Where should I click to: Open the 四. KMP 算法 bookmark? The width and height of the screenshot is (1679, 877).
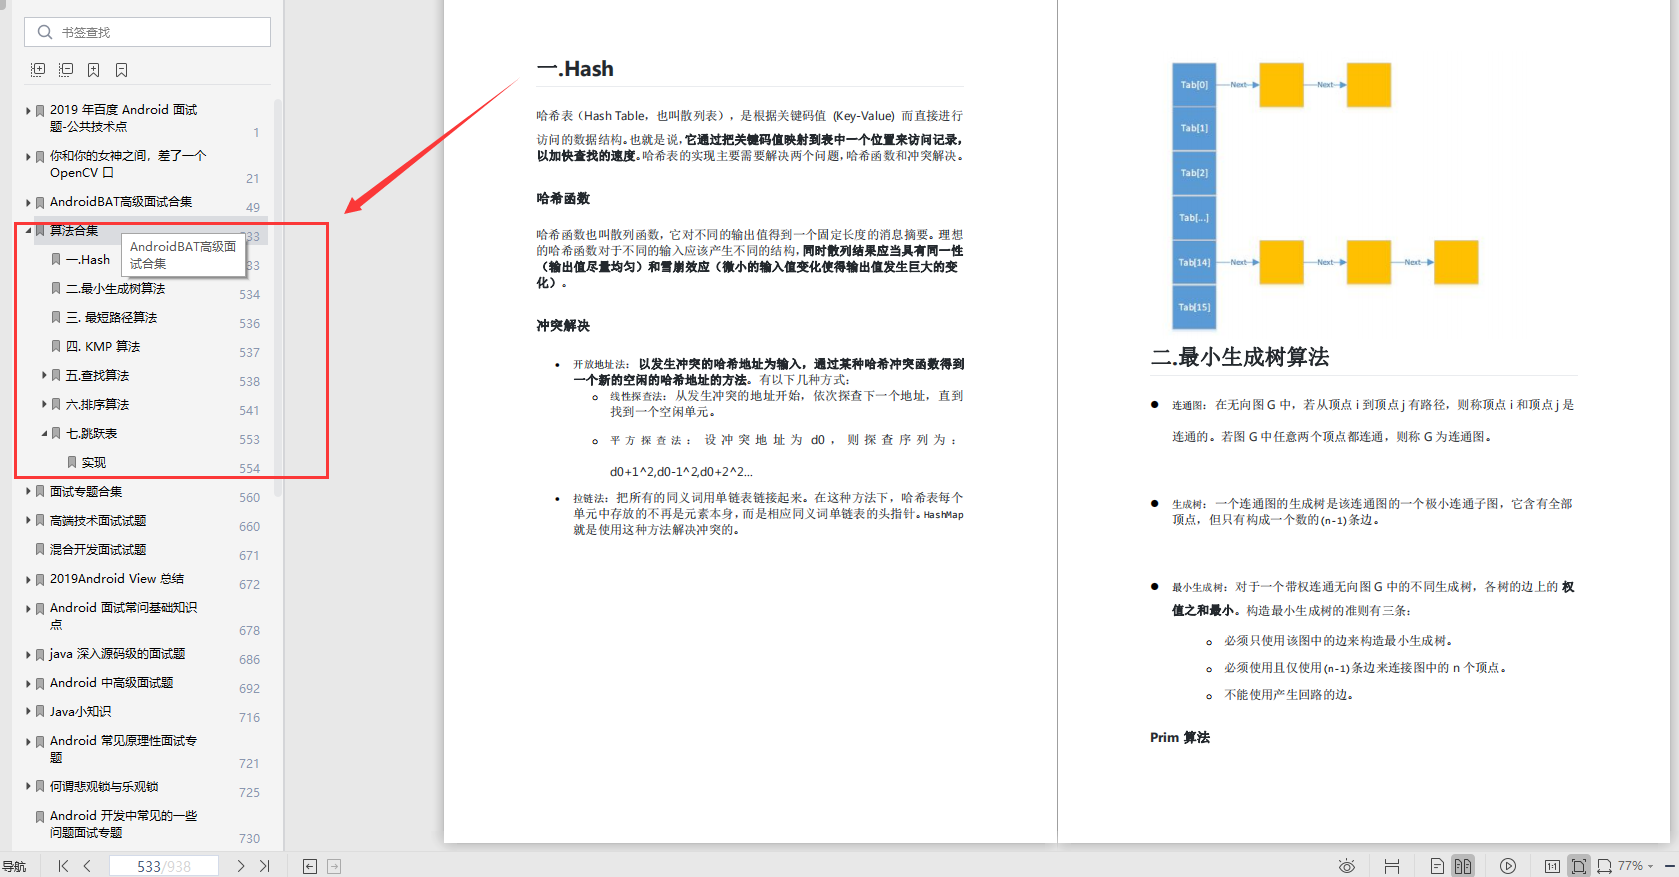[x=103, y=347]
